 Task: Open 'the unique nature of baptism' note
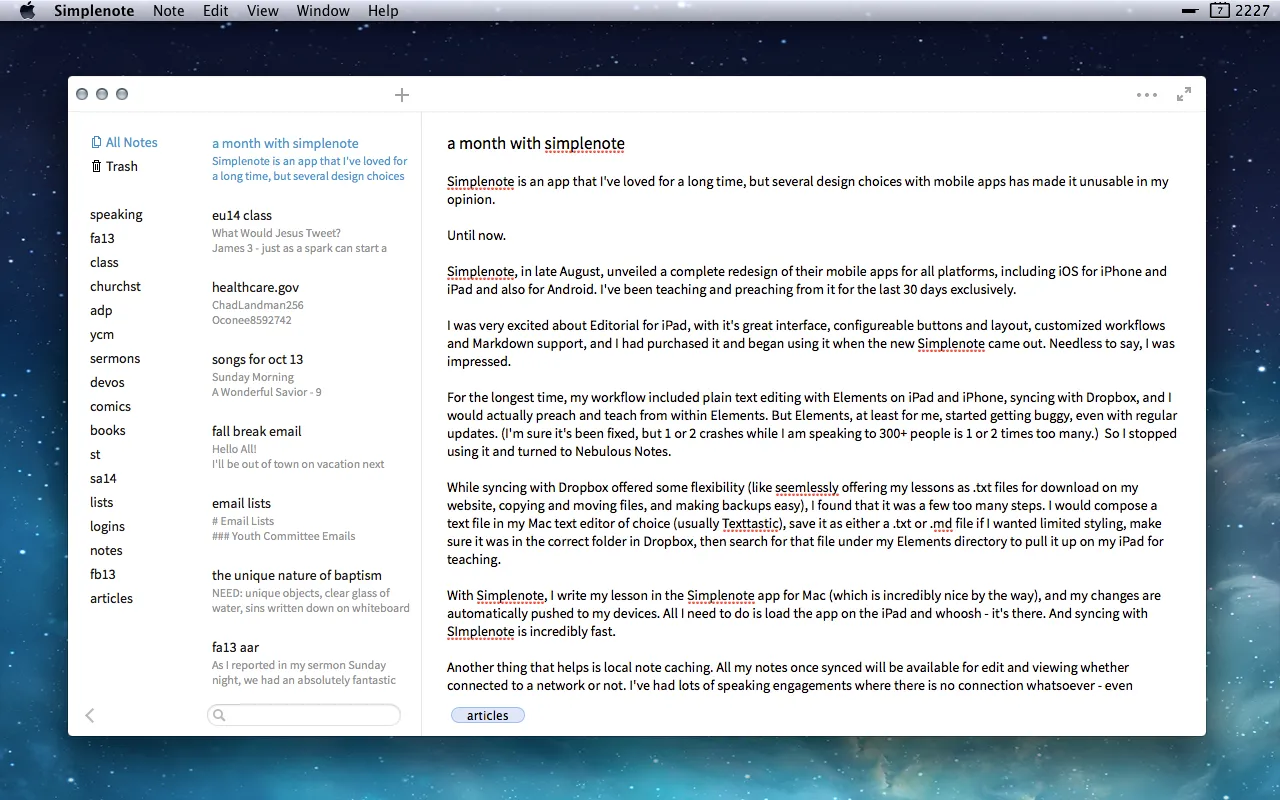[x=311, y=591]
